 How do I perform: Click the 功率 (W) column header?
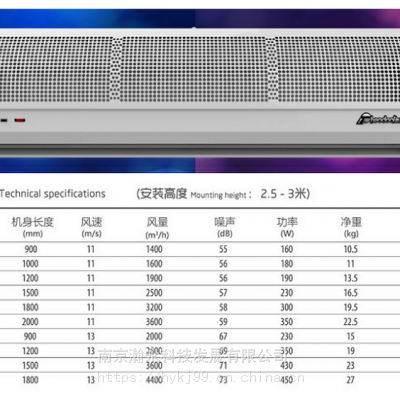(x=287, y=227)
